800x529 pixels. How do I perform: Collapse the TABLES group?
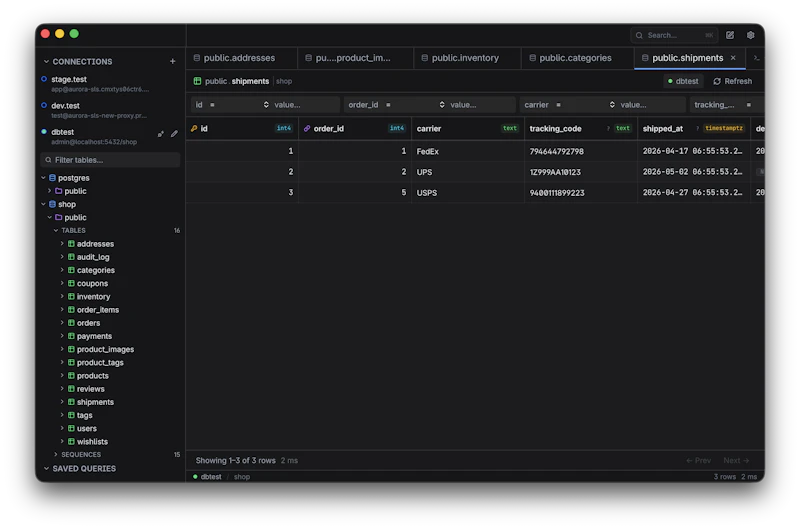(56, 231)
